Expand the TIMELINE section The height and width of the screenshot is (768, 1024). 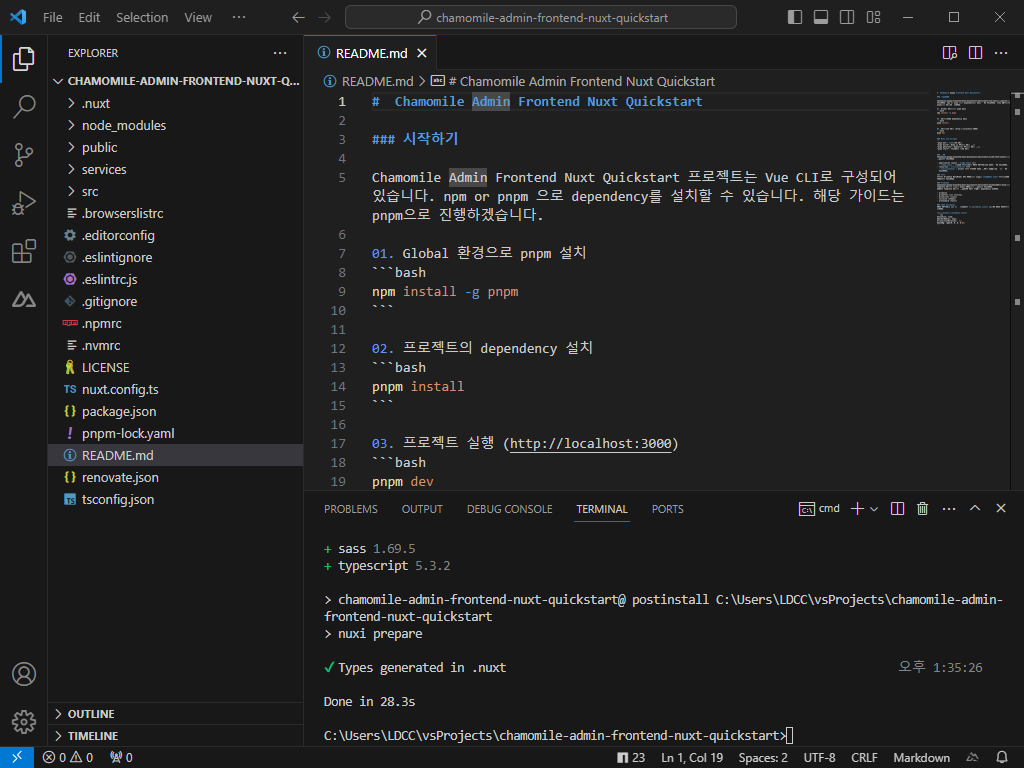[x=175, y=736]
